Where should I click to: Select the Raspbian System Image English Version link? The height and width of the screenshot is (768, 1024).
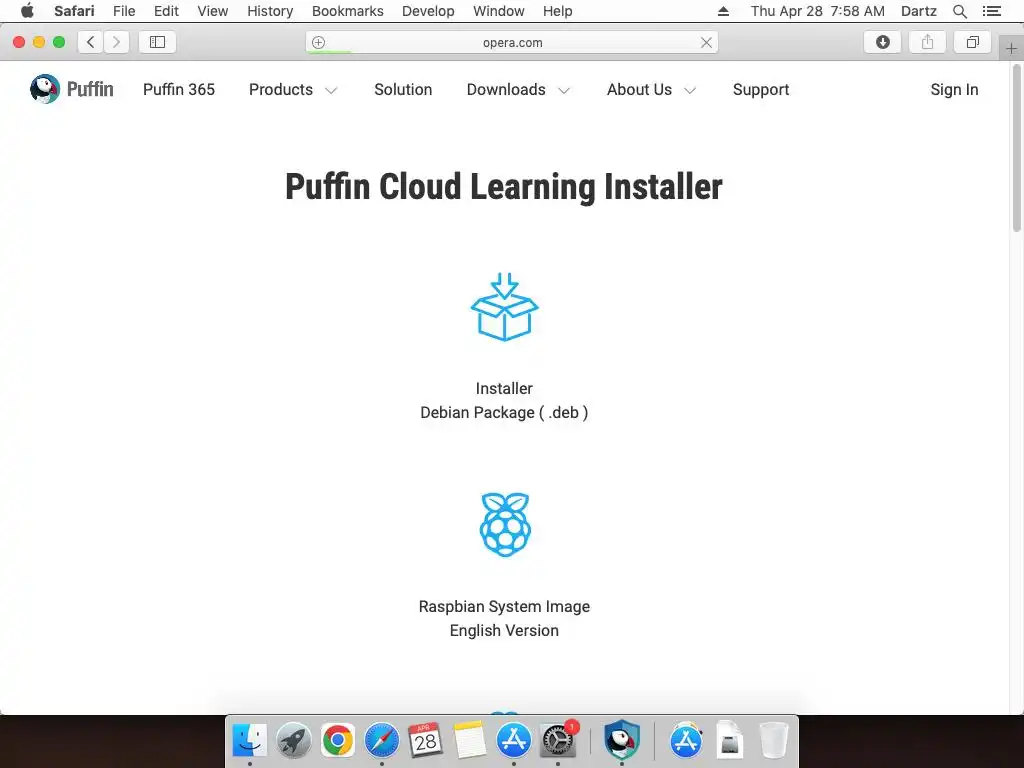point(504,618)
